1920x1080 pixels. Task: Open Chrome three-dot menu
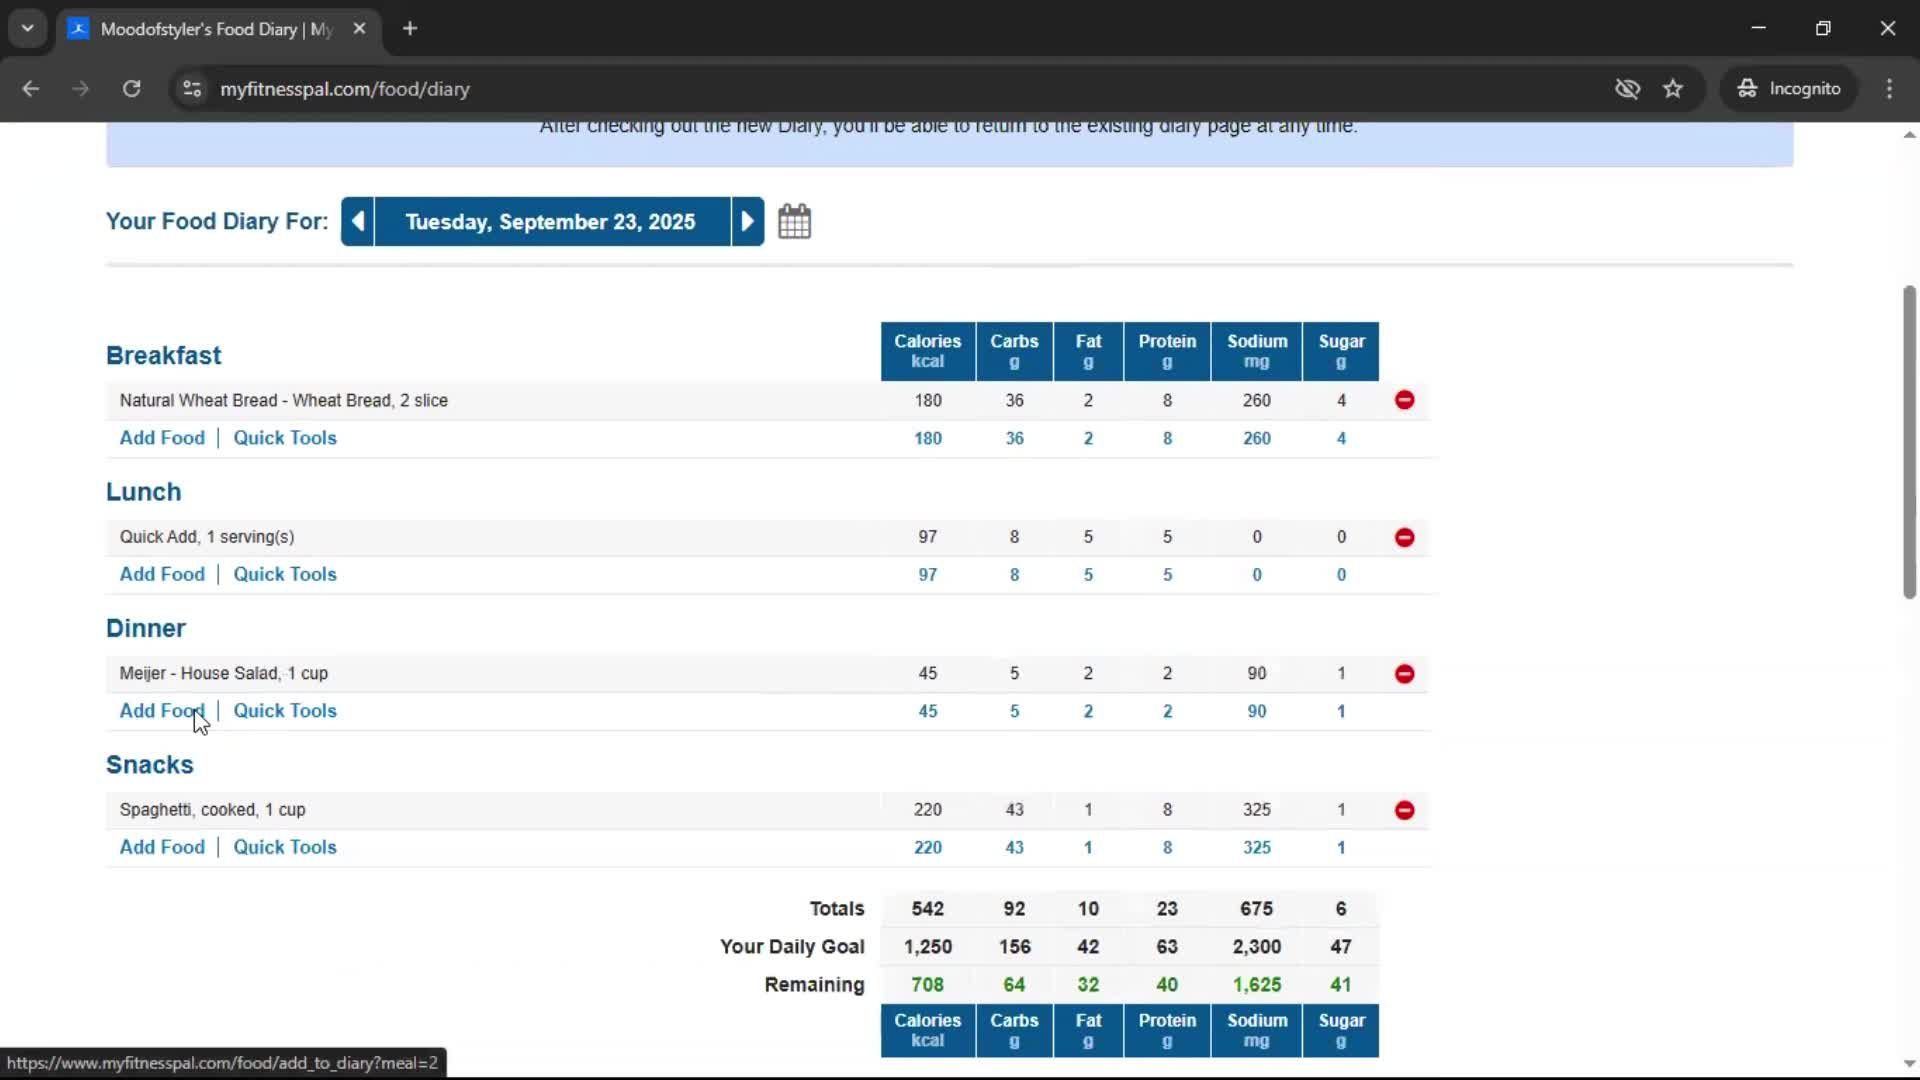1889,88
